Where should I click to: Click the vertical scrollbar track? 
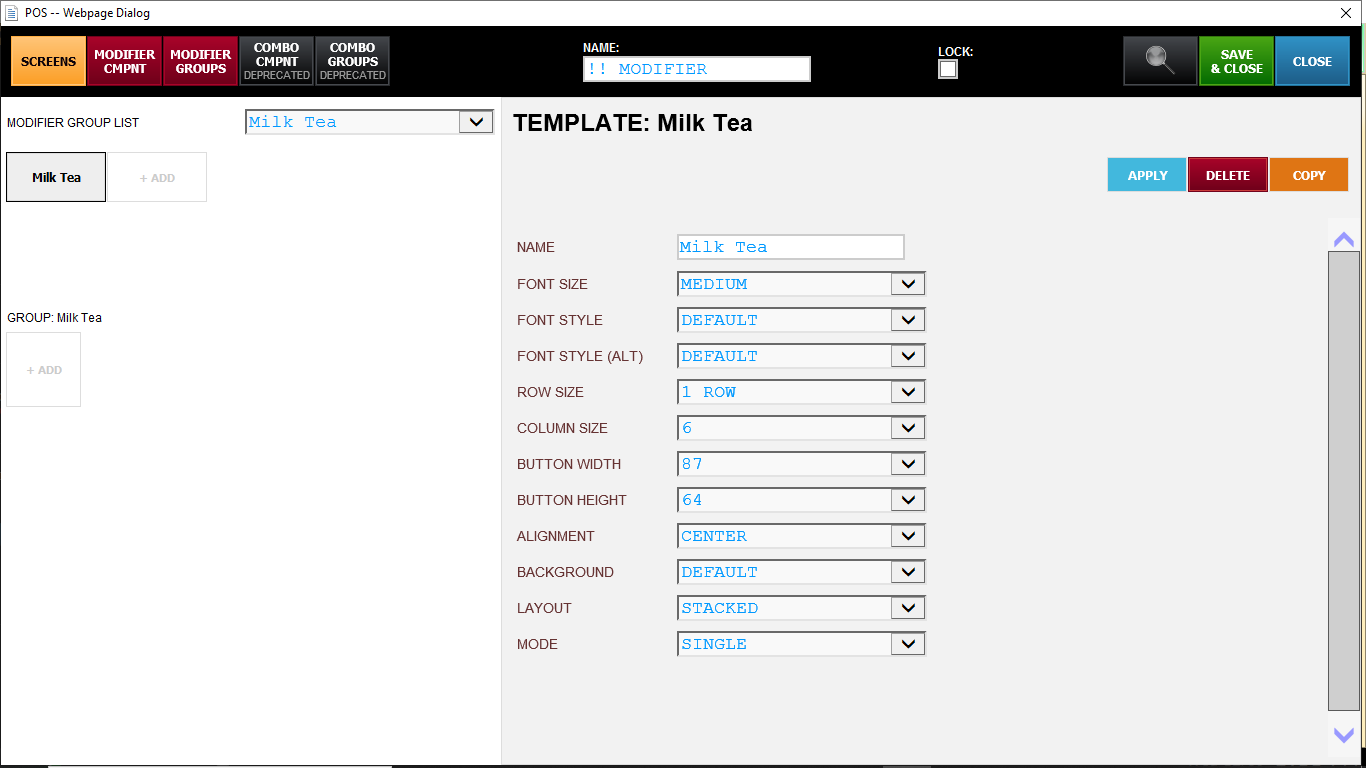(x=1343, y=480)
